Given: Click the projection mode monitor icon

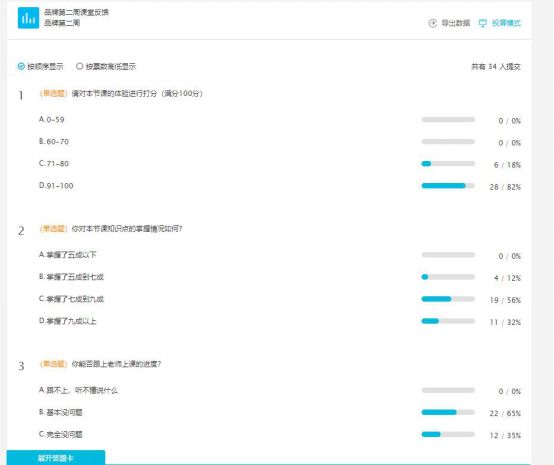Looking at the screenshot, I should click(482, 23).
